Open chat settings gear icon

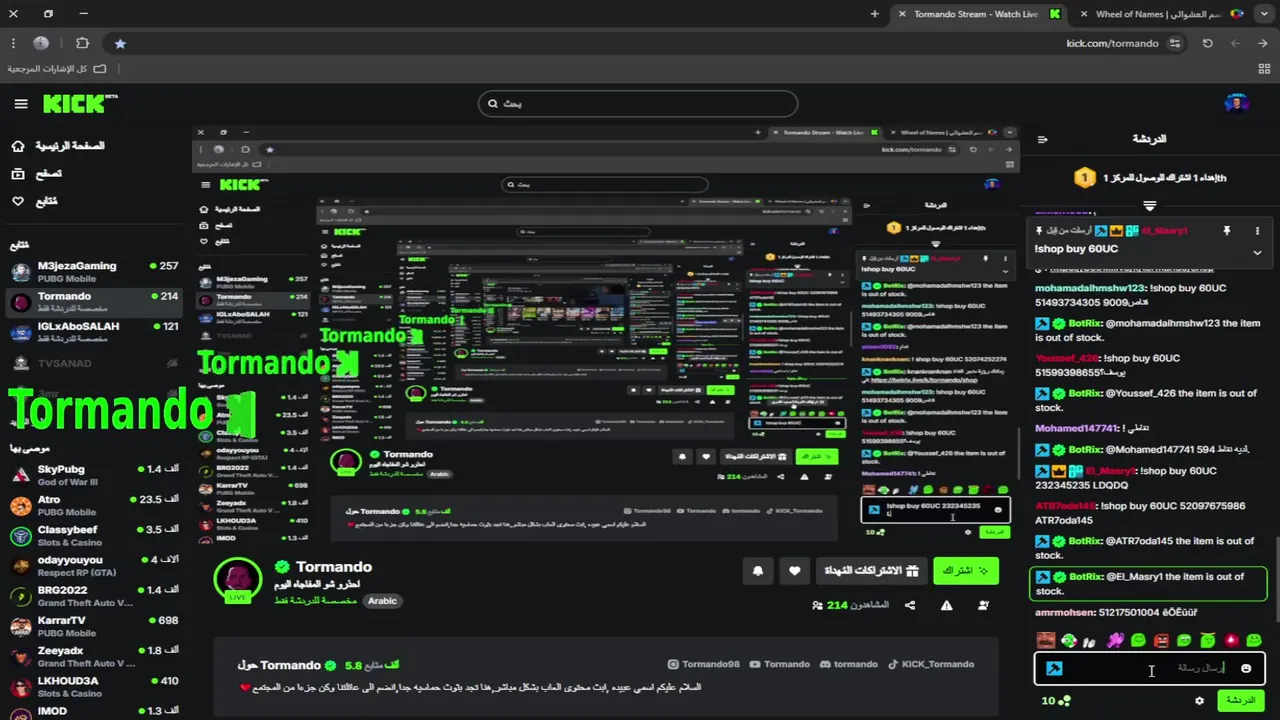(x=1199, y=700)
